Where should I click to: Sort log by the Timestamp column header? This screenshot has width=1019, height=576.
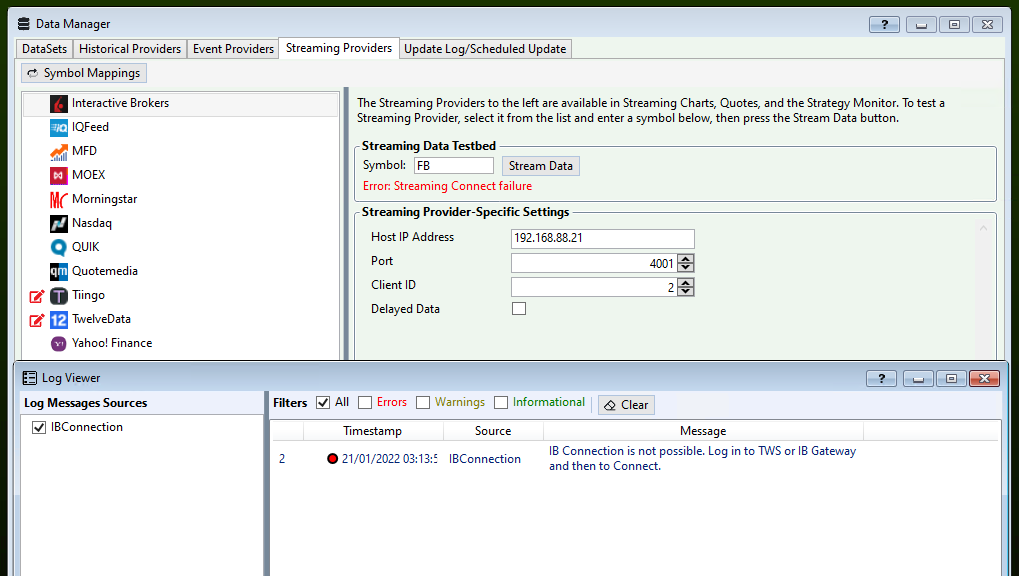tap(373, 431)
